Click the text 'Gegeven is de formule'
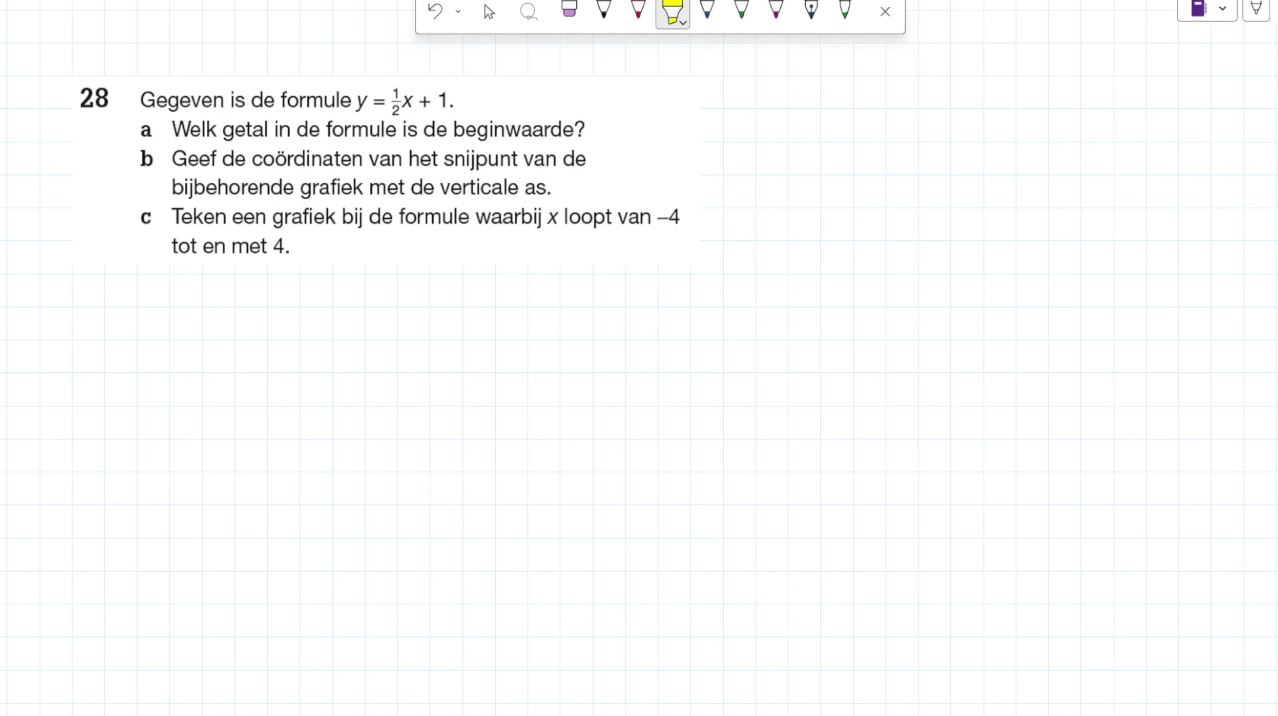Viewport: 1278px width, 716px height. pyautogui.click(x=246, y=101)
